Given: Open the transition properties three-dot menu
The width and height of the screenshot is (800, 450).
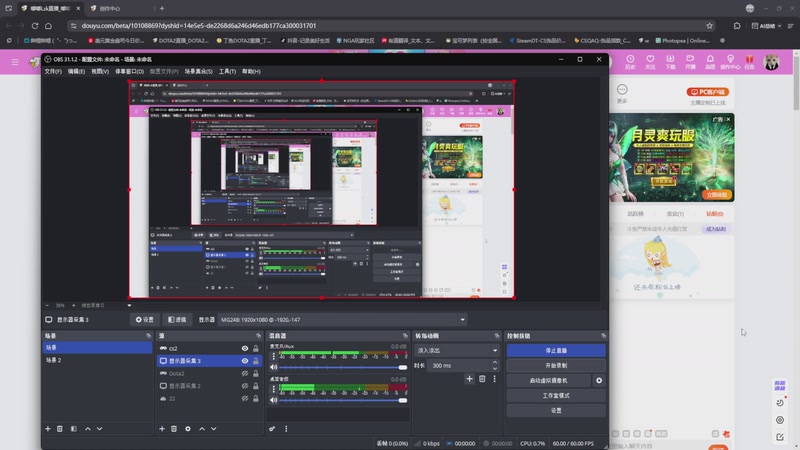Looking at the screenshot, I should 494,379.
